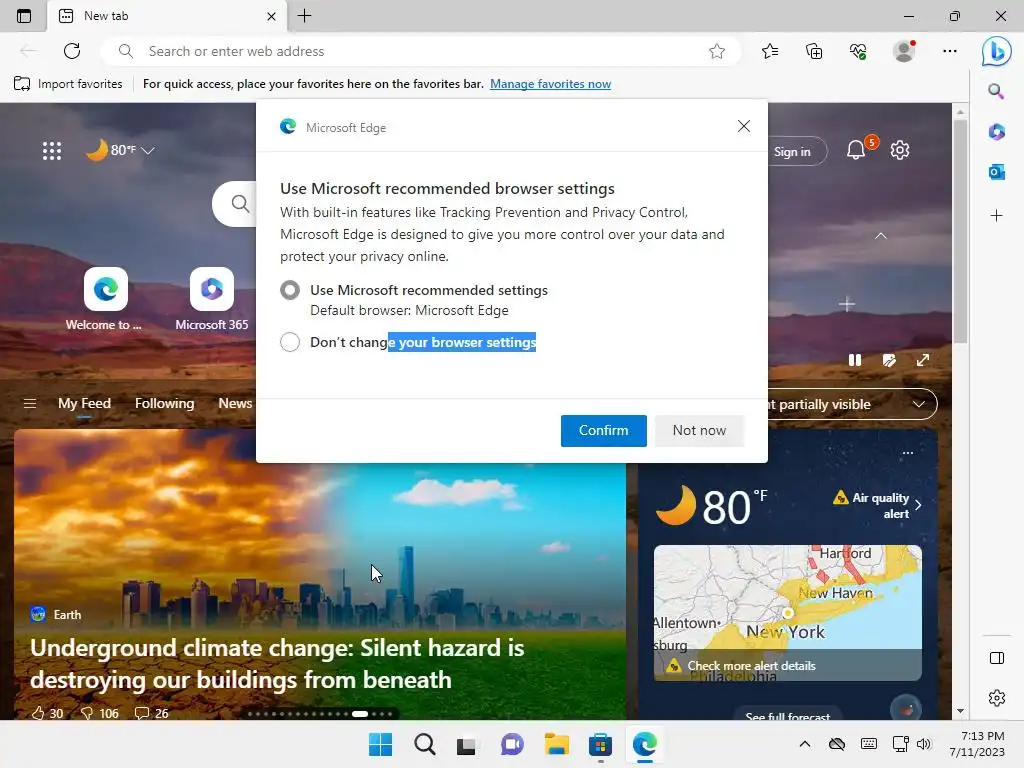Open sidebar settings gear icon

pyautogui.click(x=997, y=698)
